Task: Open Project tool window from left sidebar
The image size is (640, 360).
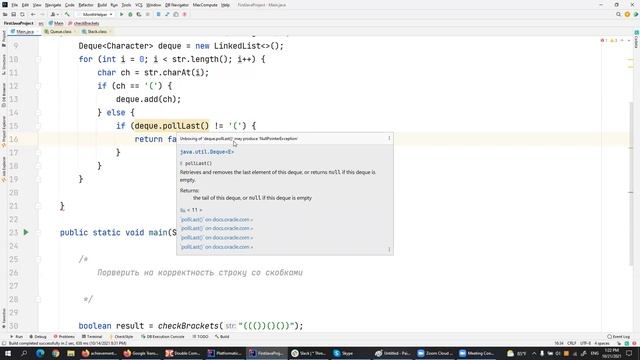Action: (x=4, y=38)
